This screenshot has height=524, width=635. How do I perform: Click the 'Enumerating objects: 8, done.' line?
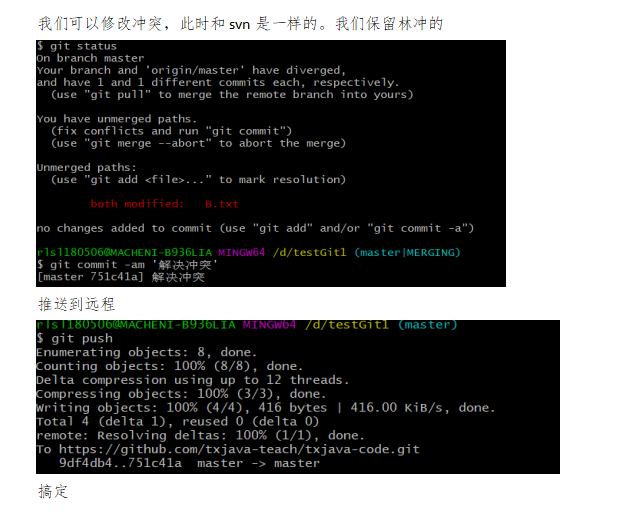(147, 352)
